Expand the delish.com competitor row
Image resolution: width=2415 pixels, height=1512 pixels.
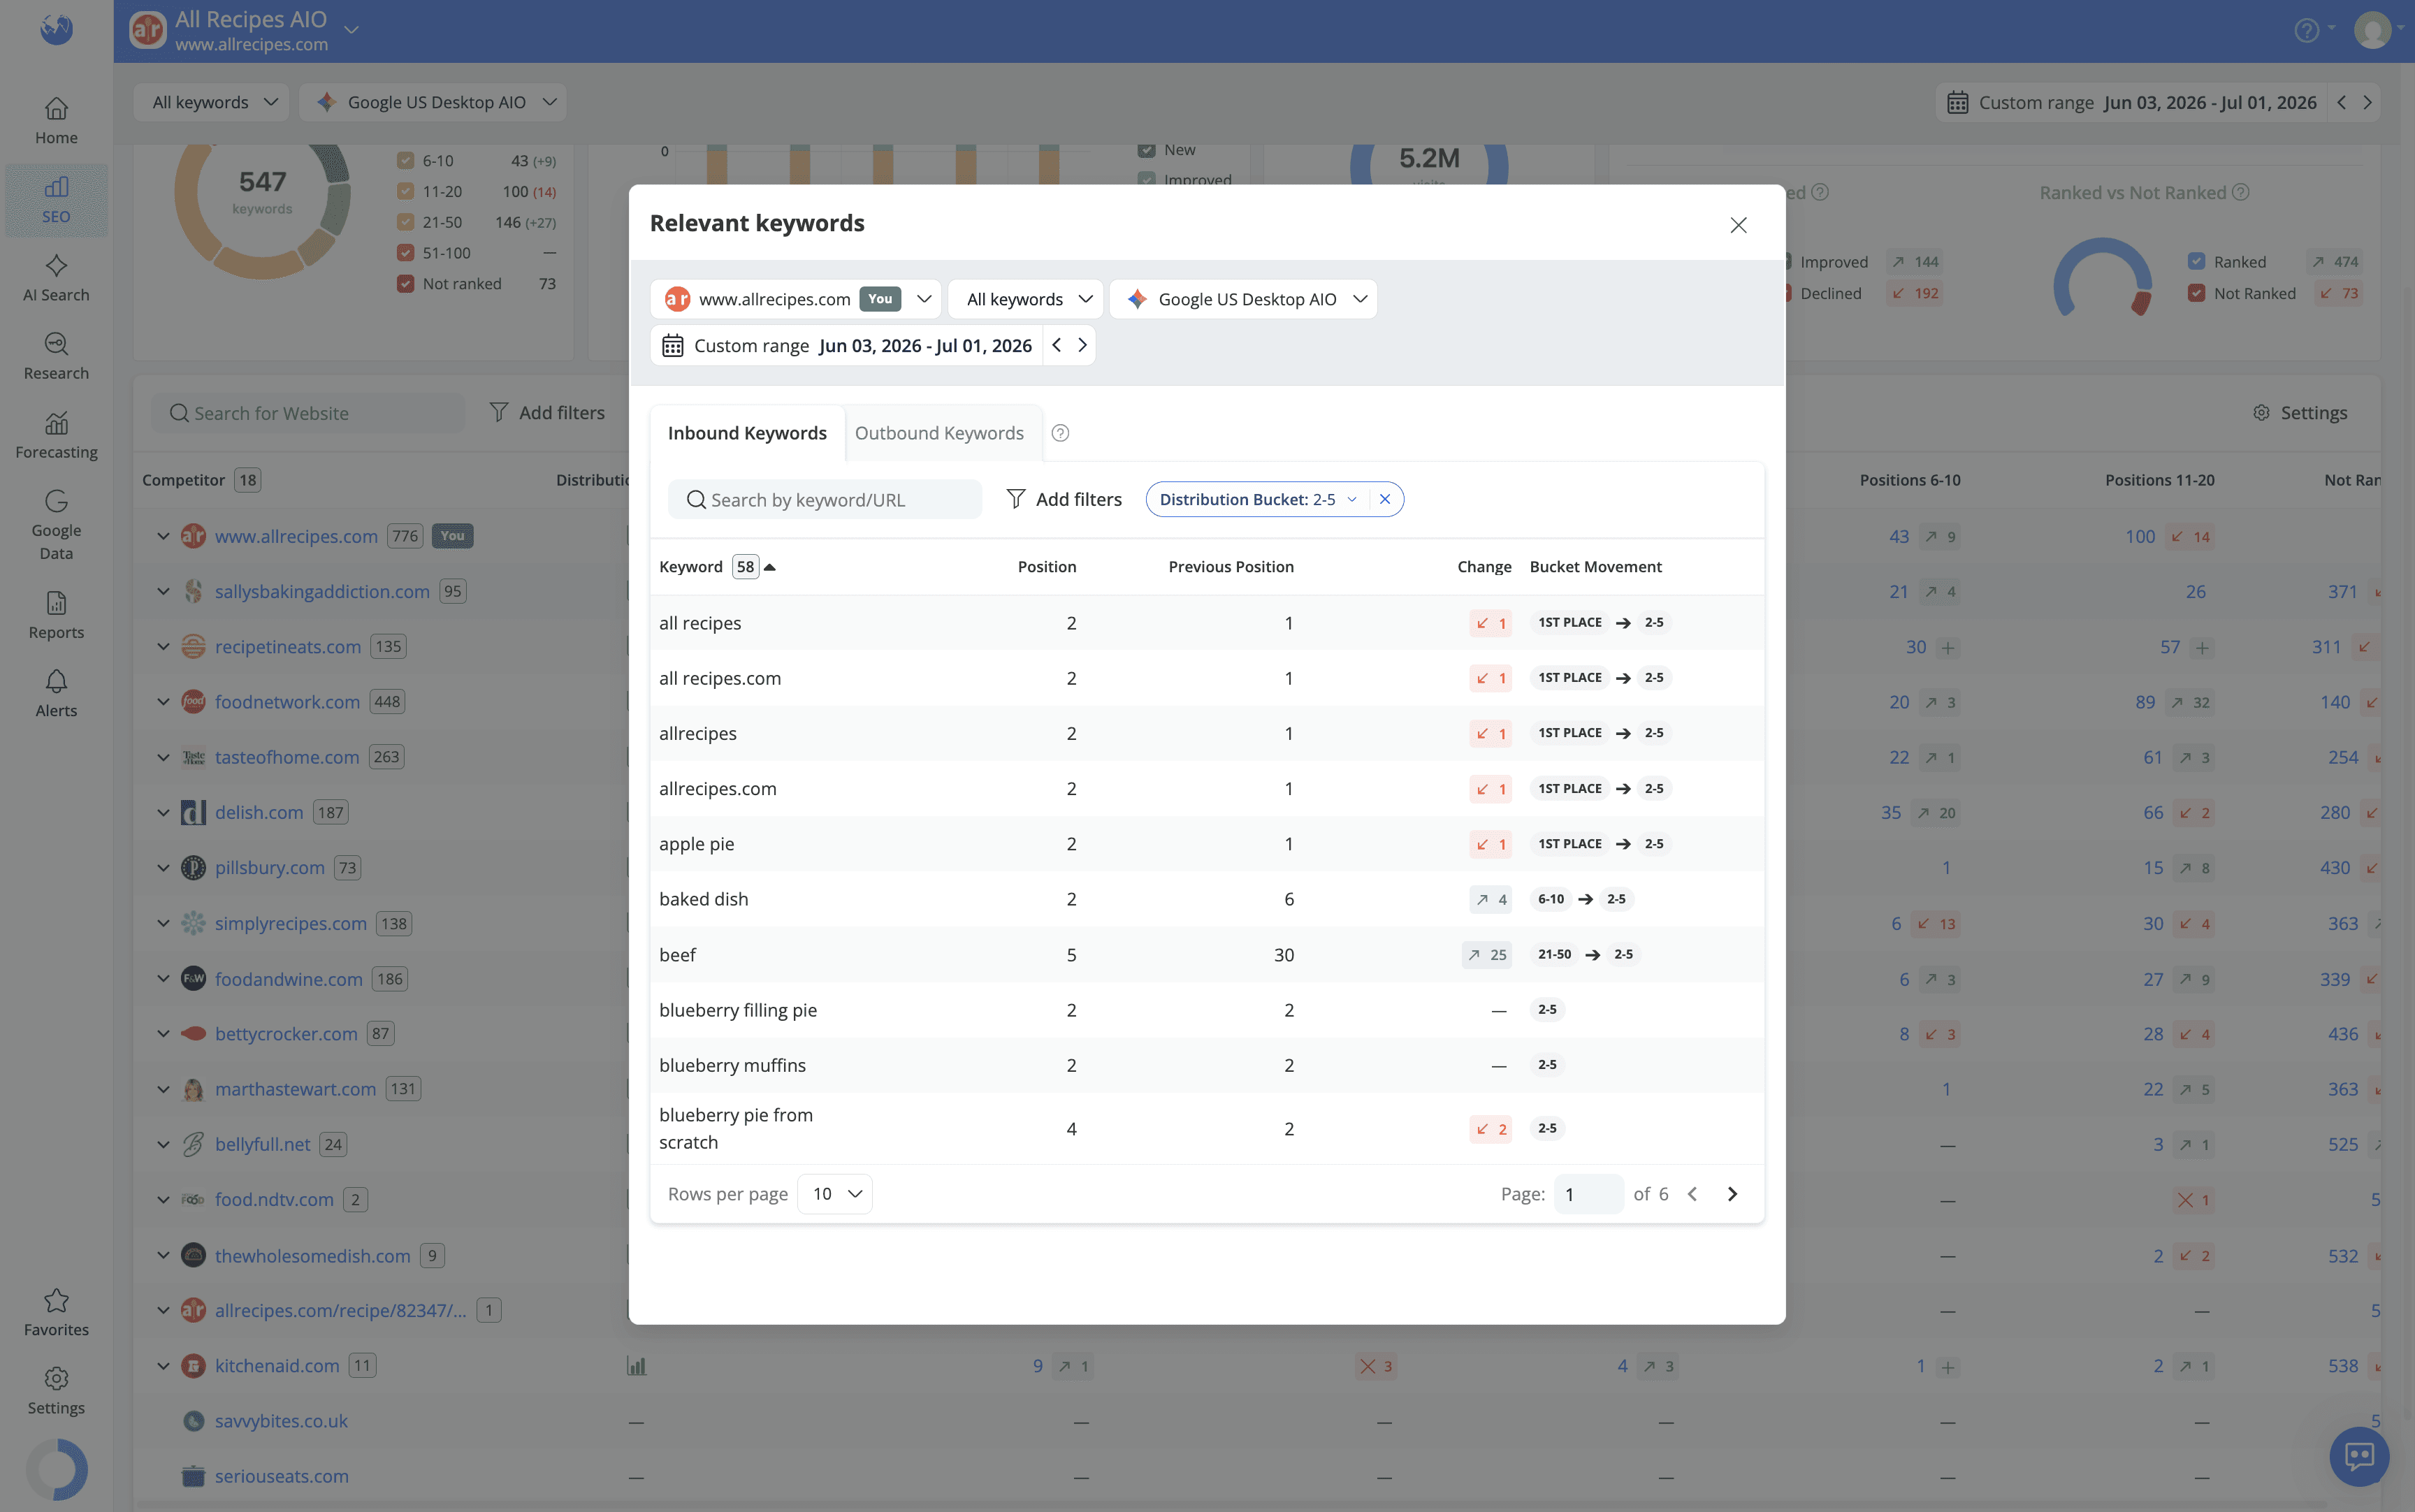click(x=163, y=812)
